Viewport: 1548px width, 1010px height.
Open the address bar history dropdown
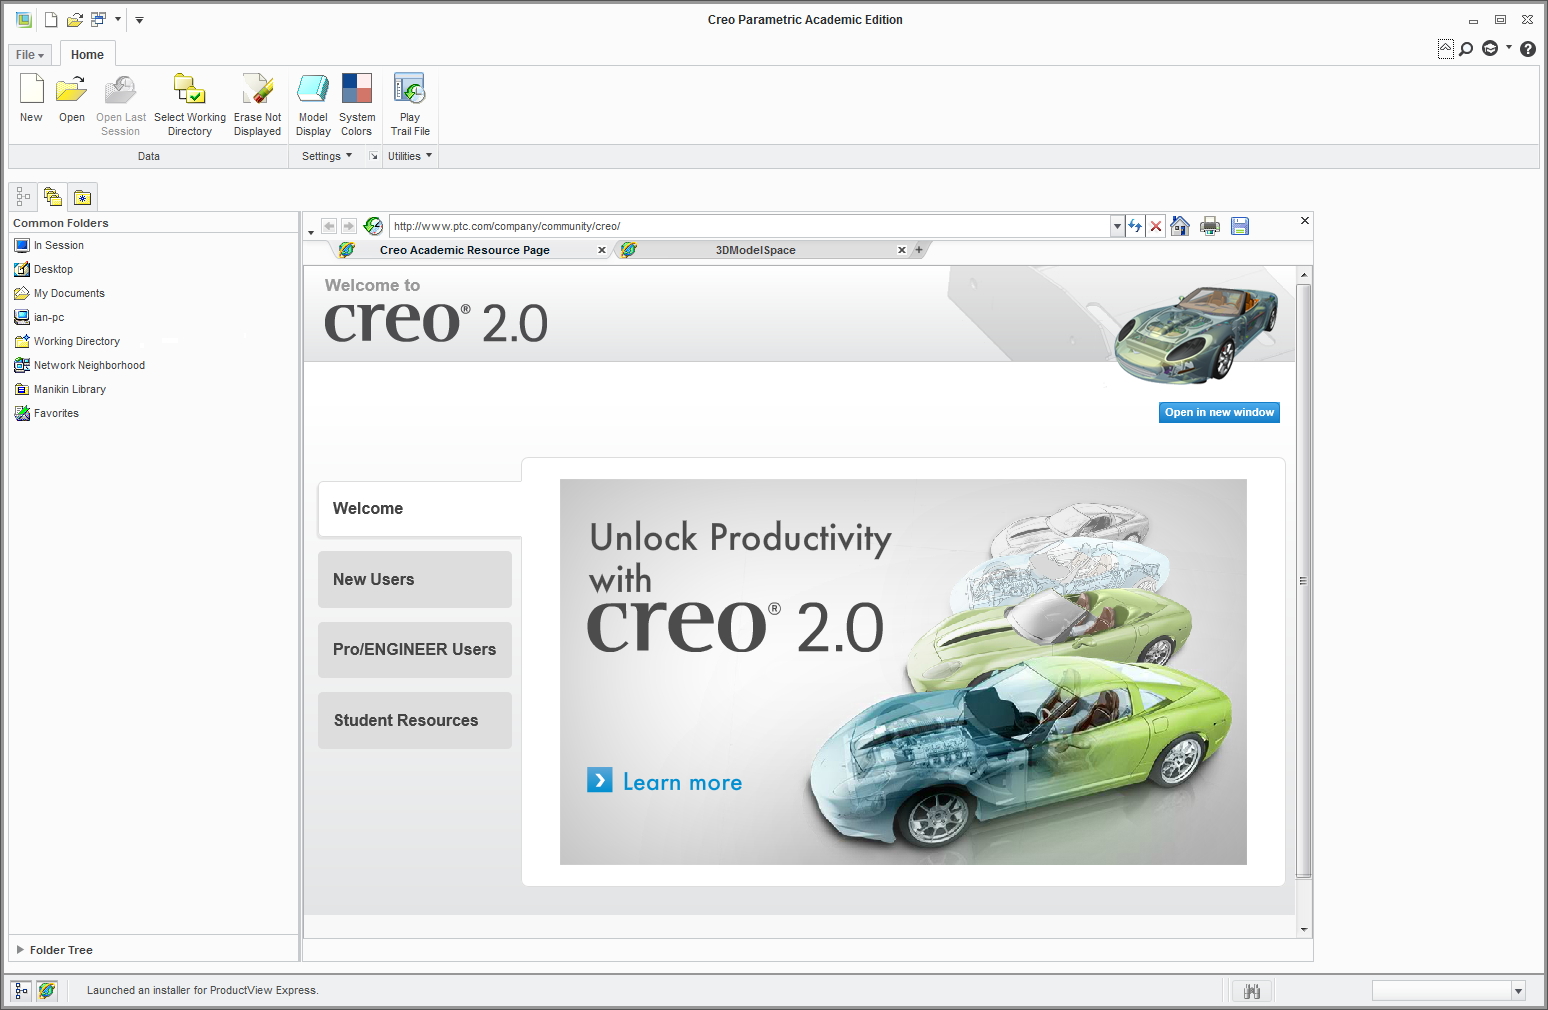click(x=1117, y=226)
